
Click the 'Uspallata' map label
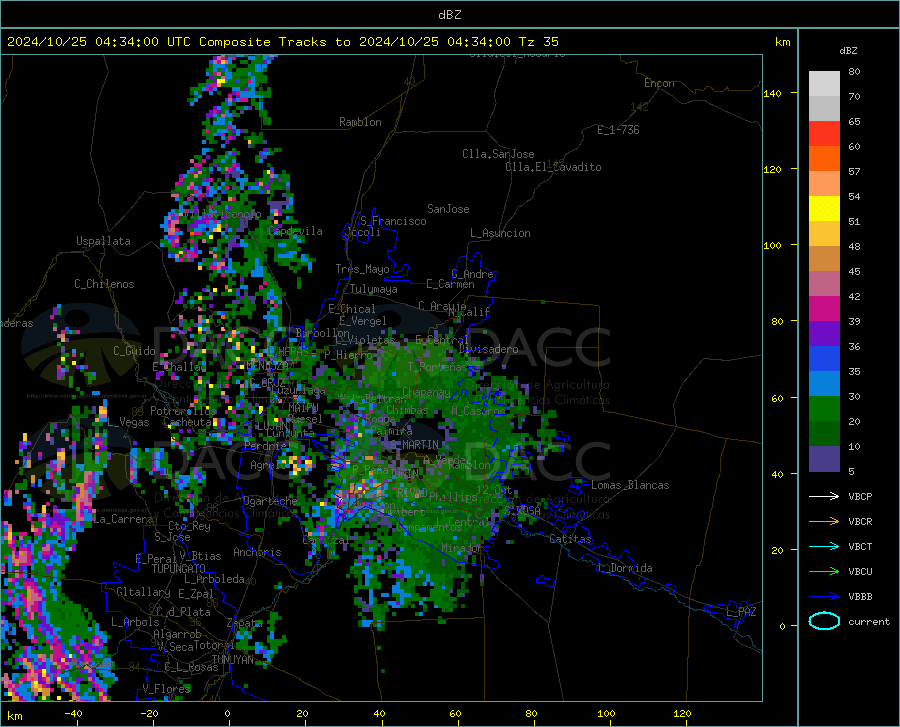(x=103, y=241)
